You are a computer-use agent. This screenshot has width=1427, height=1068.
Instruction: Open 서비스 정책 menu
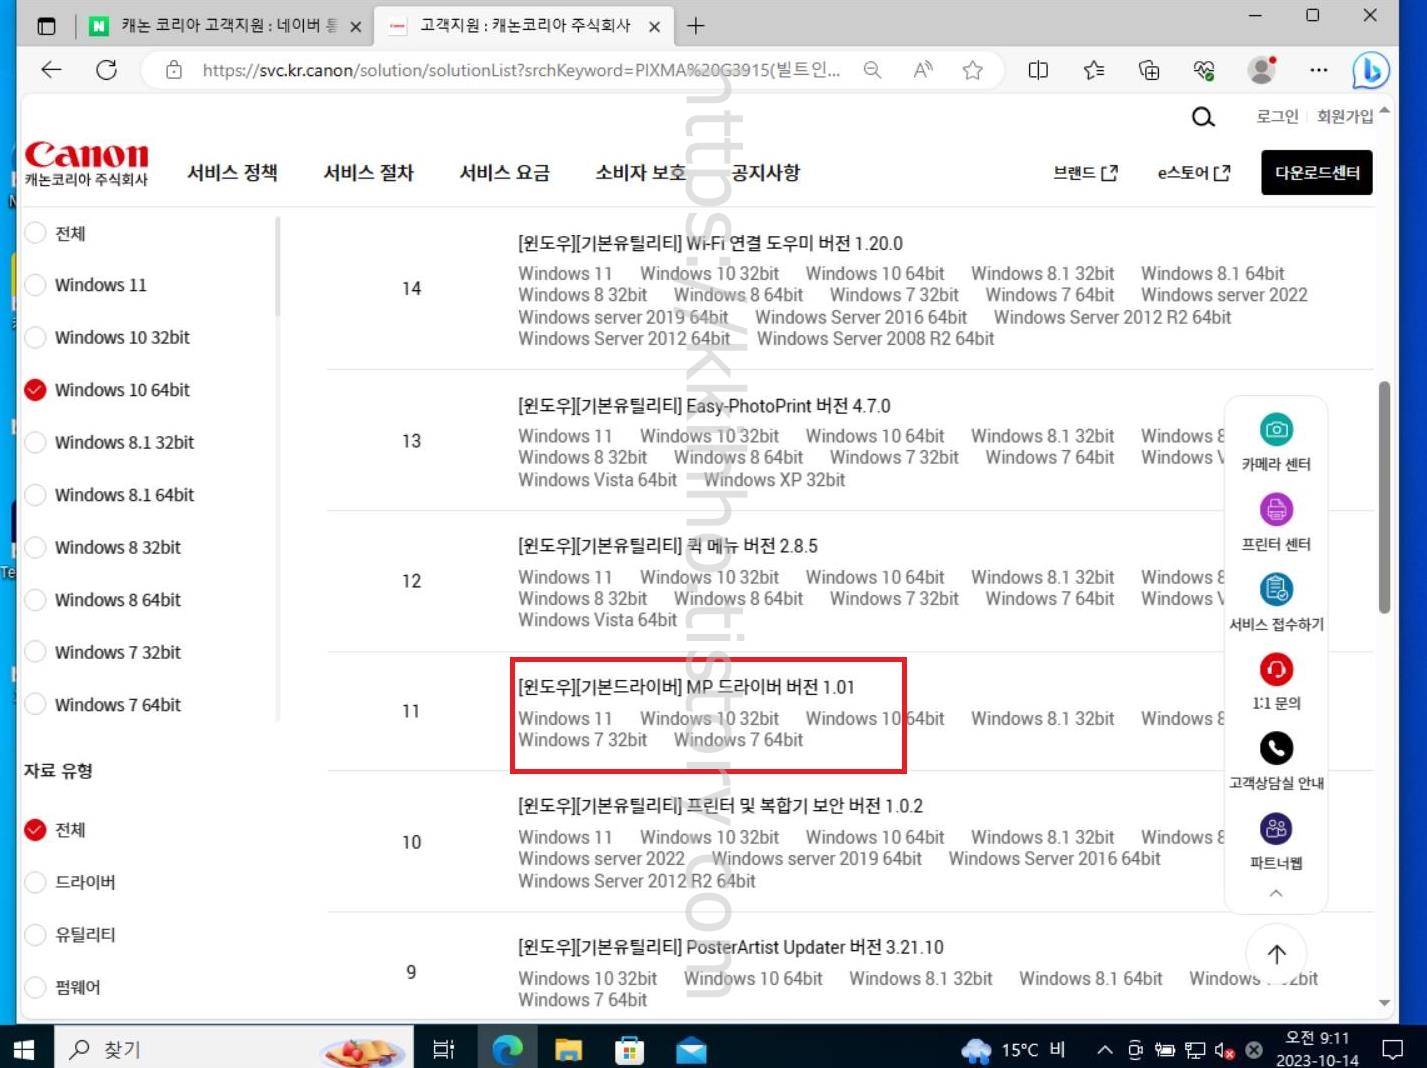(x=232, y=172)
